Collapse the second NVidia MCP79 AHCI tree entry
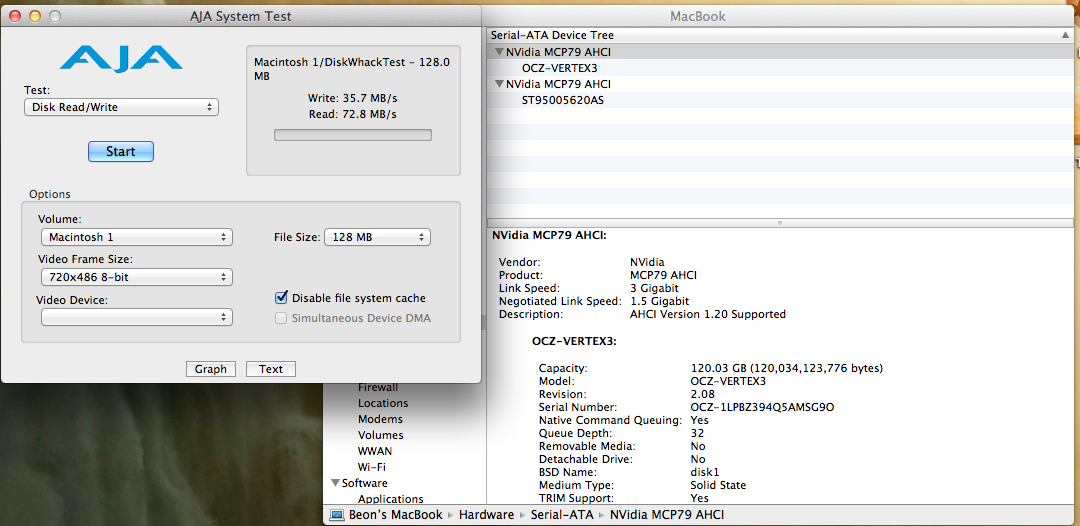This screenshot has height=526, width=1080. pos(499,84)
